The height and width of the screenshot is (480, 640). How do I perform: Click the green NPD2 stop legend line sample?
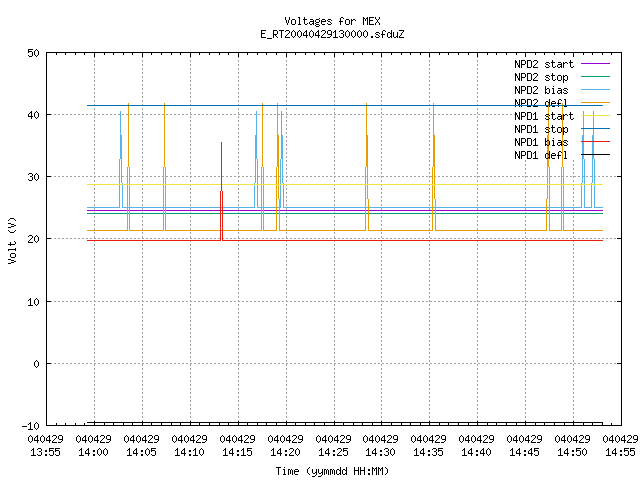(595, 77)
